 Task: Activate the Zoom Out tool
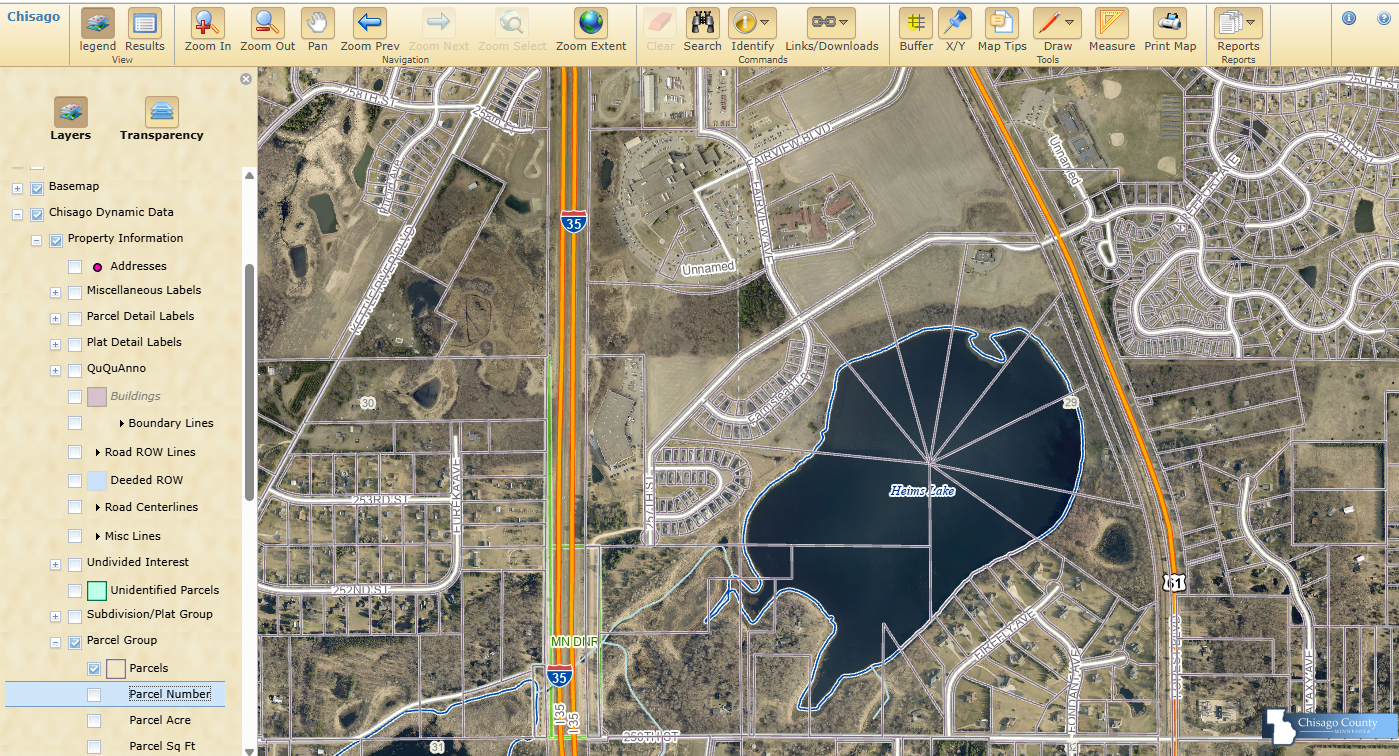tap(268, 30)
